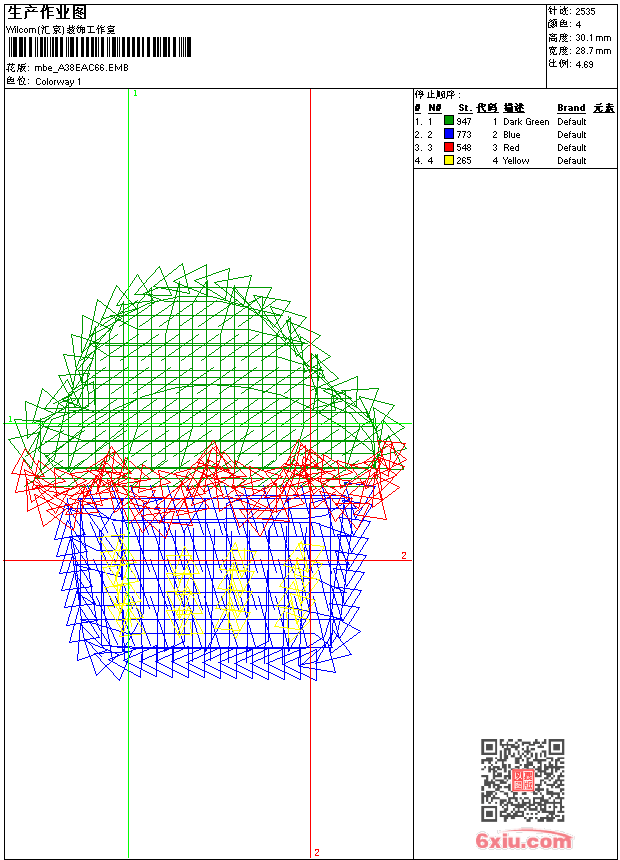Click the 30.1 mm height value
Screen dimensions: 620x860
click(x=593, y=38)
